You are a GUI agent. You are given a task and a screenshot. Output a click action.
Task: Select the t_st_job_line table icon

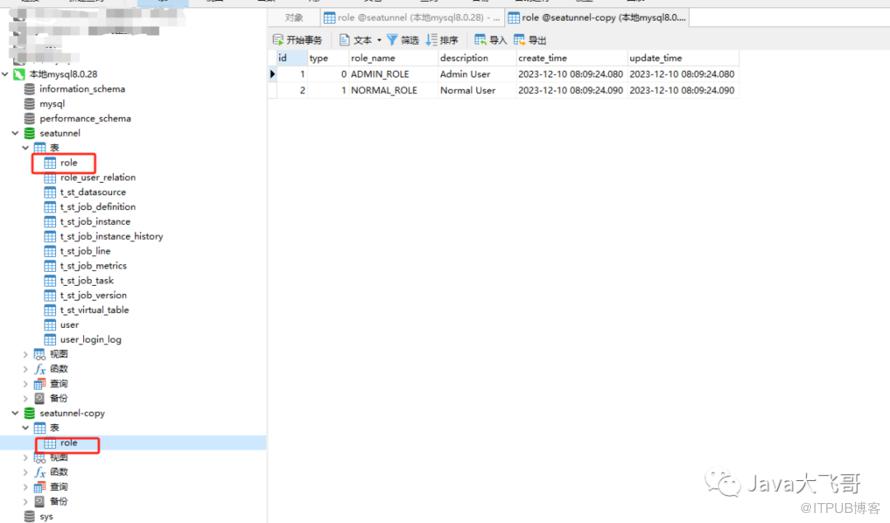50,252
